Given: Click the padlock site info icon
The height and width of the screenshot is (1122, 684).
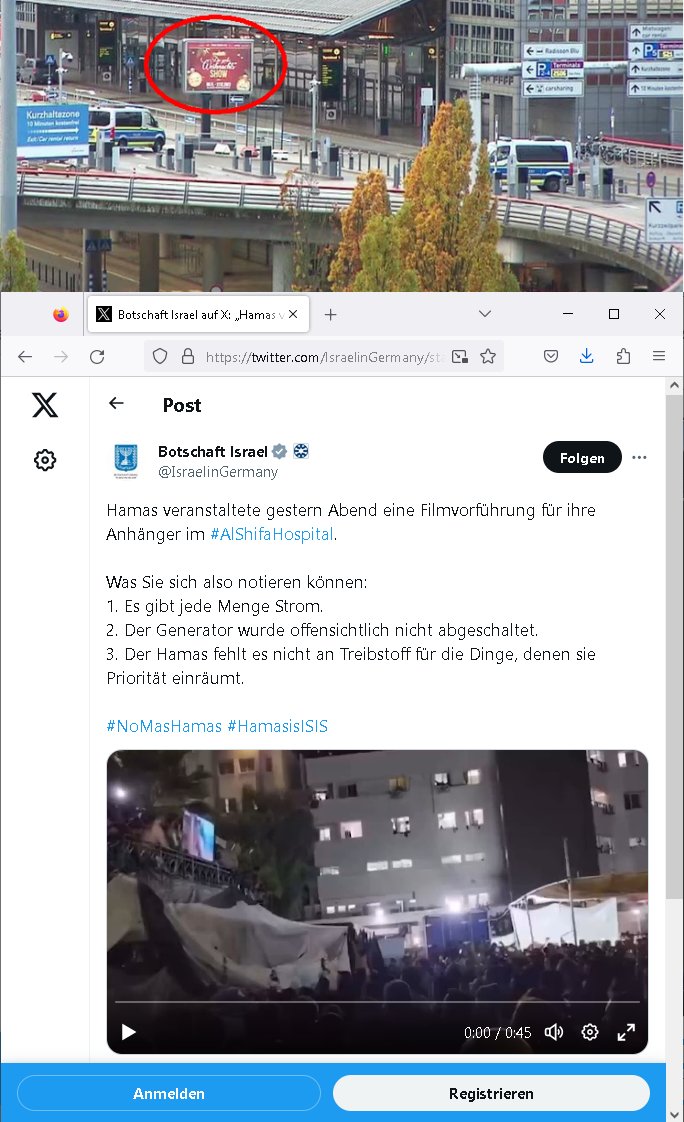Looking at the screenshot, I should click(187, 356).
